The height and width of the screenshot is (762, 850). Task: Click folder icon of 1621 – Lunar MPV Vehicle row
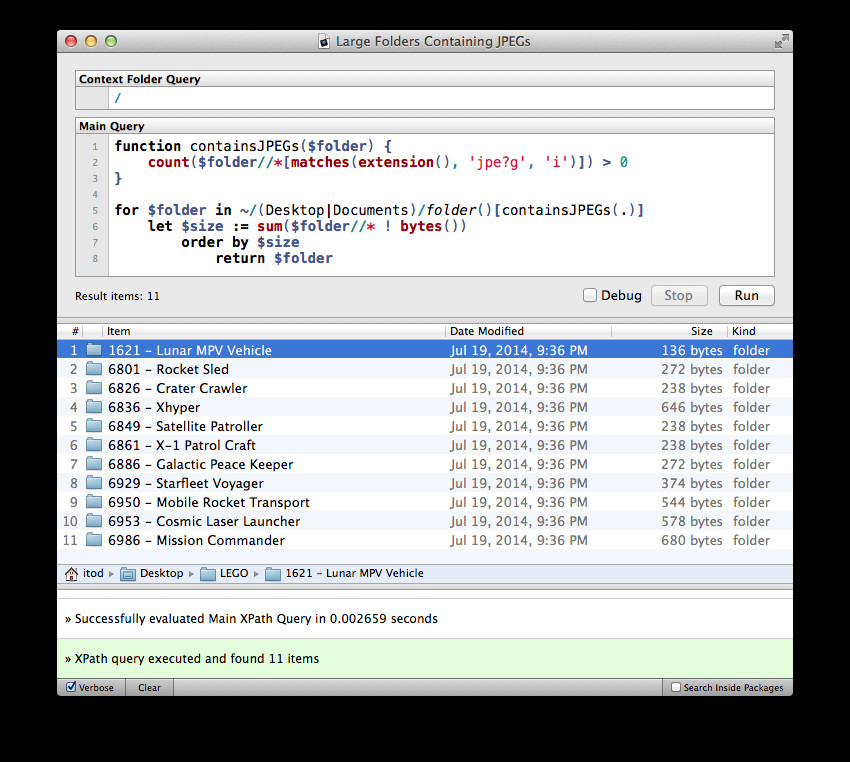(x=94, y=350)
